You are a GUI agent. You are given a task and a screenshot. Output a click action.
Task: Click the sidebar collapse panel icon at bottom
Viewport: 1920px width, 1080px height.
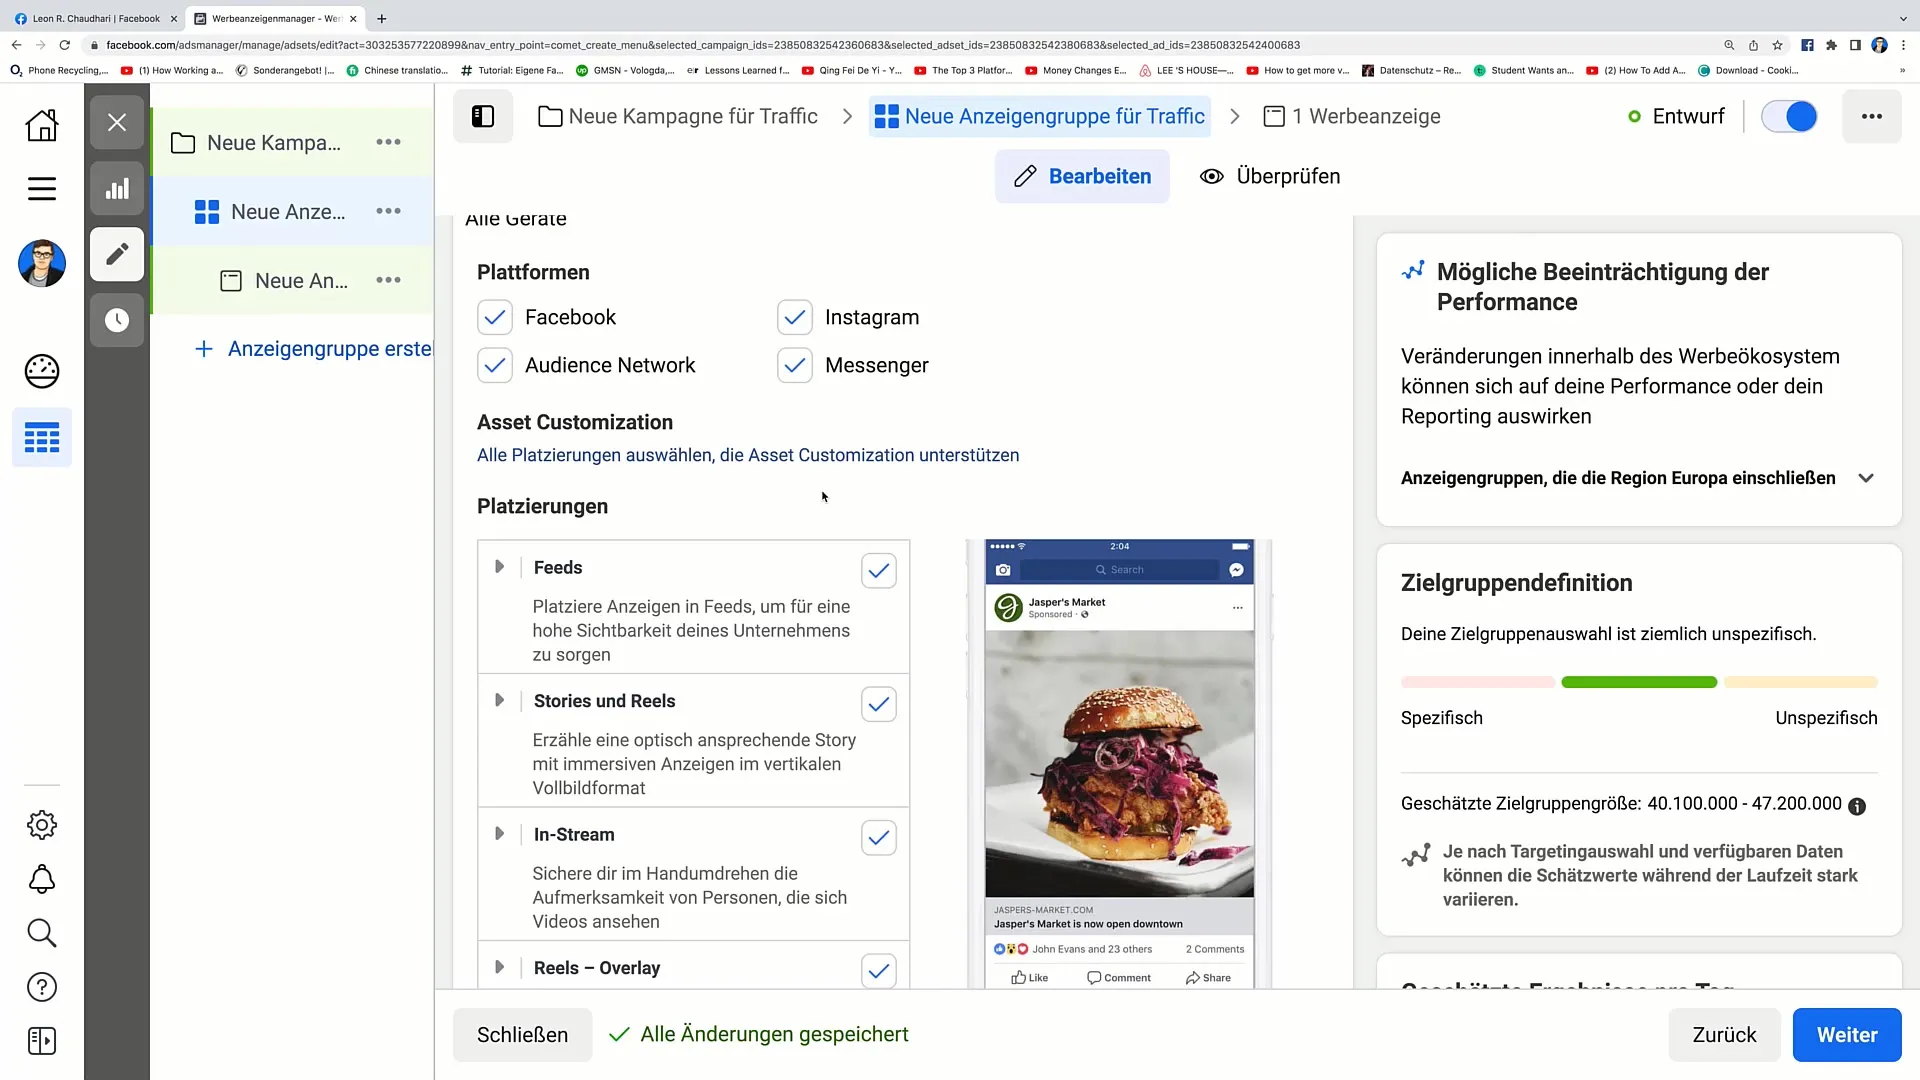(42, 1041)
